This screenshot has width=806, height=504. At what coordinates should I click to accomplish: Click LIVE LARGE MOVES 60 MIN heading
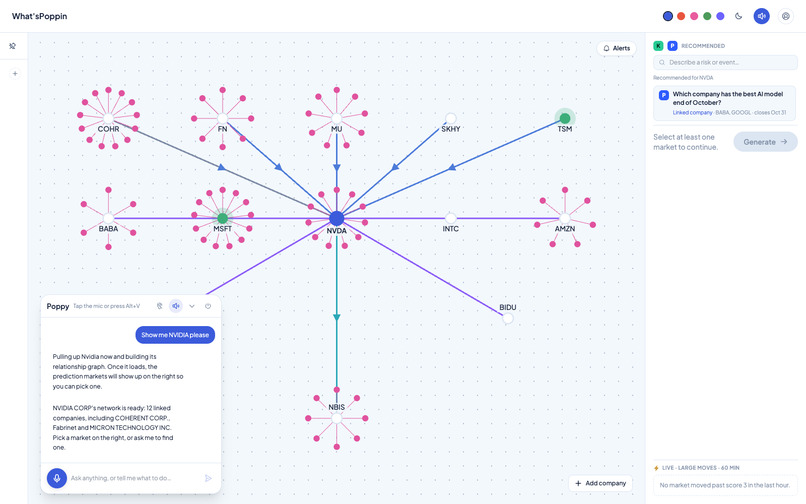coord(701,468)
